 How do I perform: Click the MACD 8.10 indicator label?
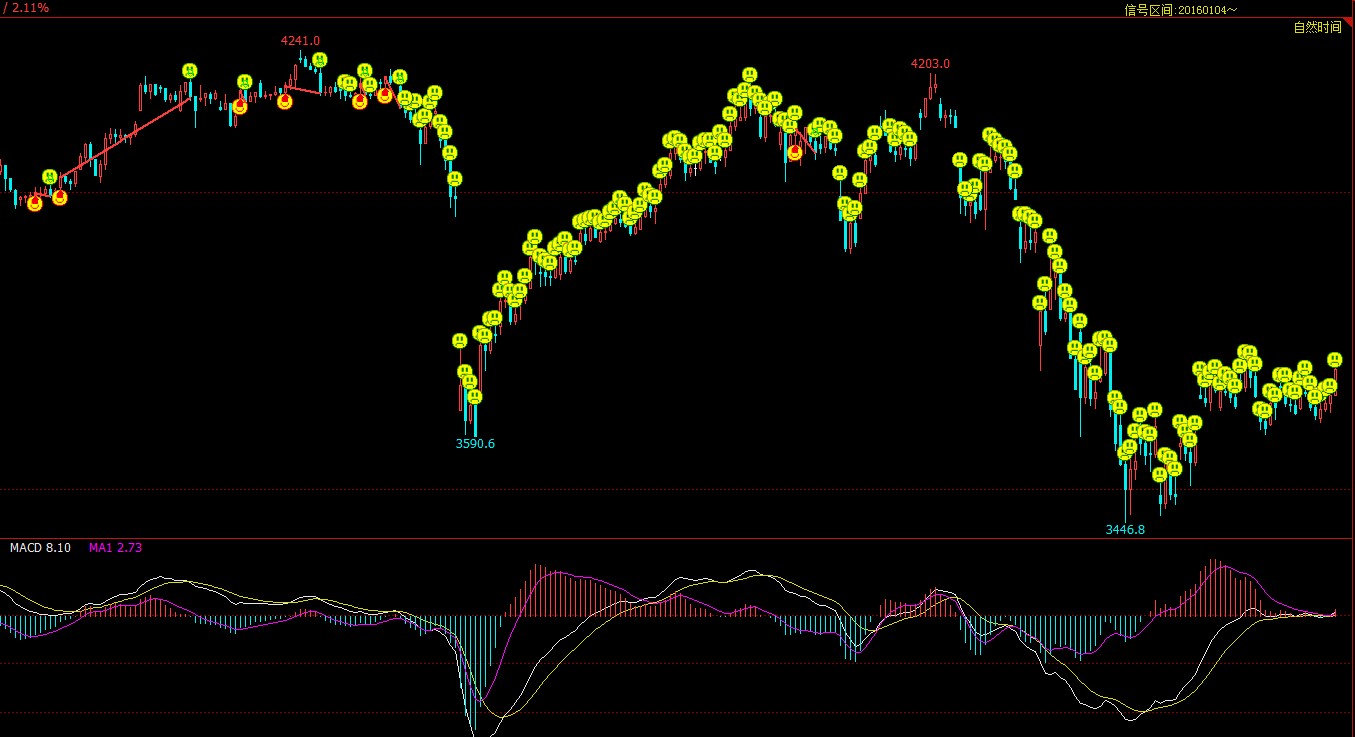40,548
